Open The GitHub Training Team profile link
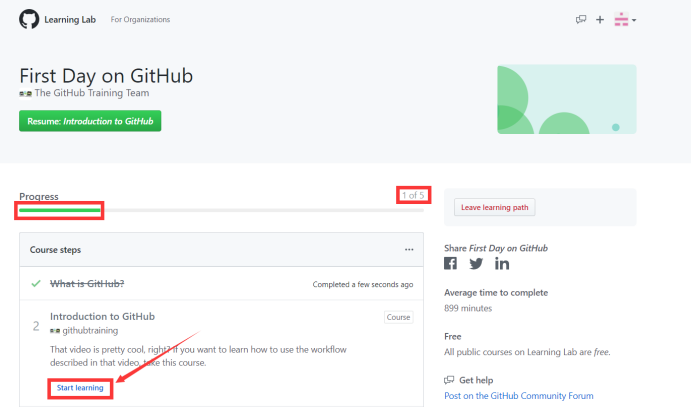This screenshot has width=691, height=408. click(92, 93)
